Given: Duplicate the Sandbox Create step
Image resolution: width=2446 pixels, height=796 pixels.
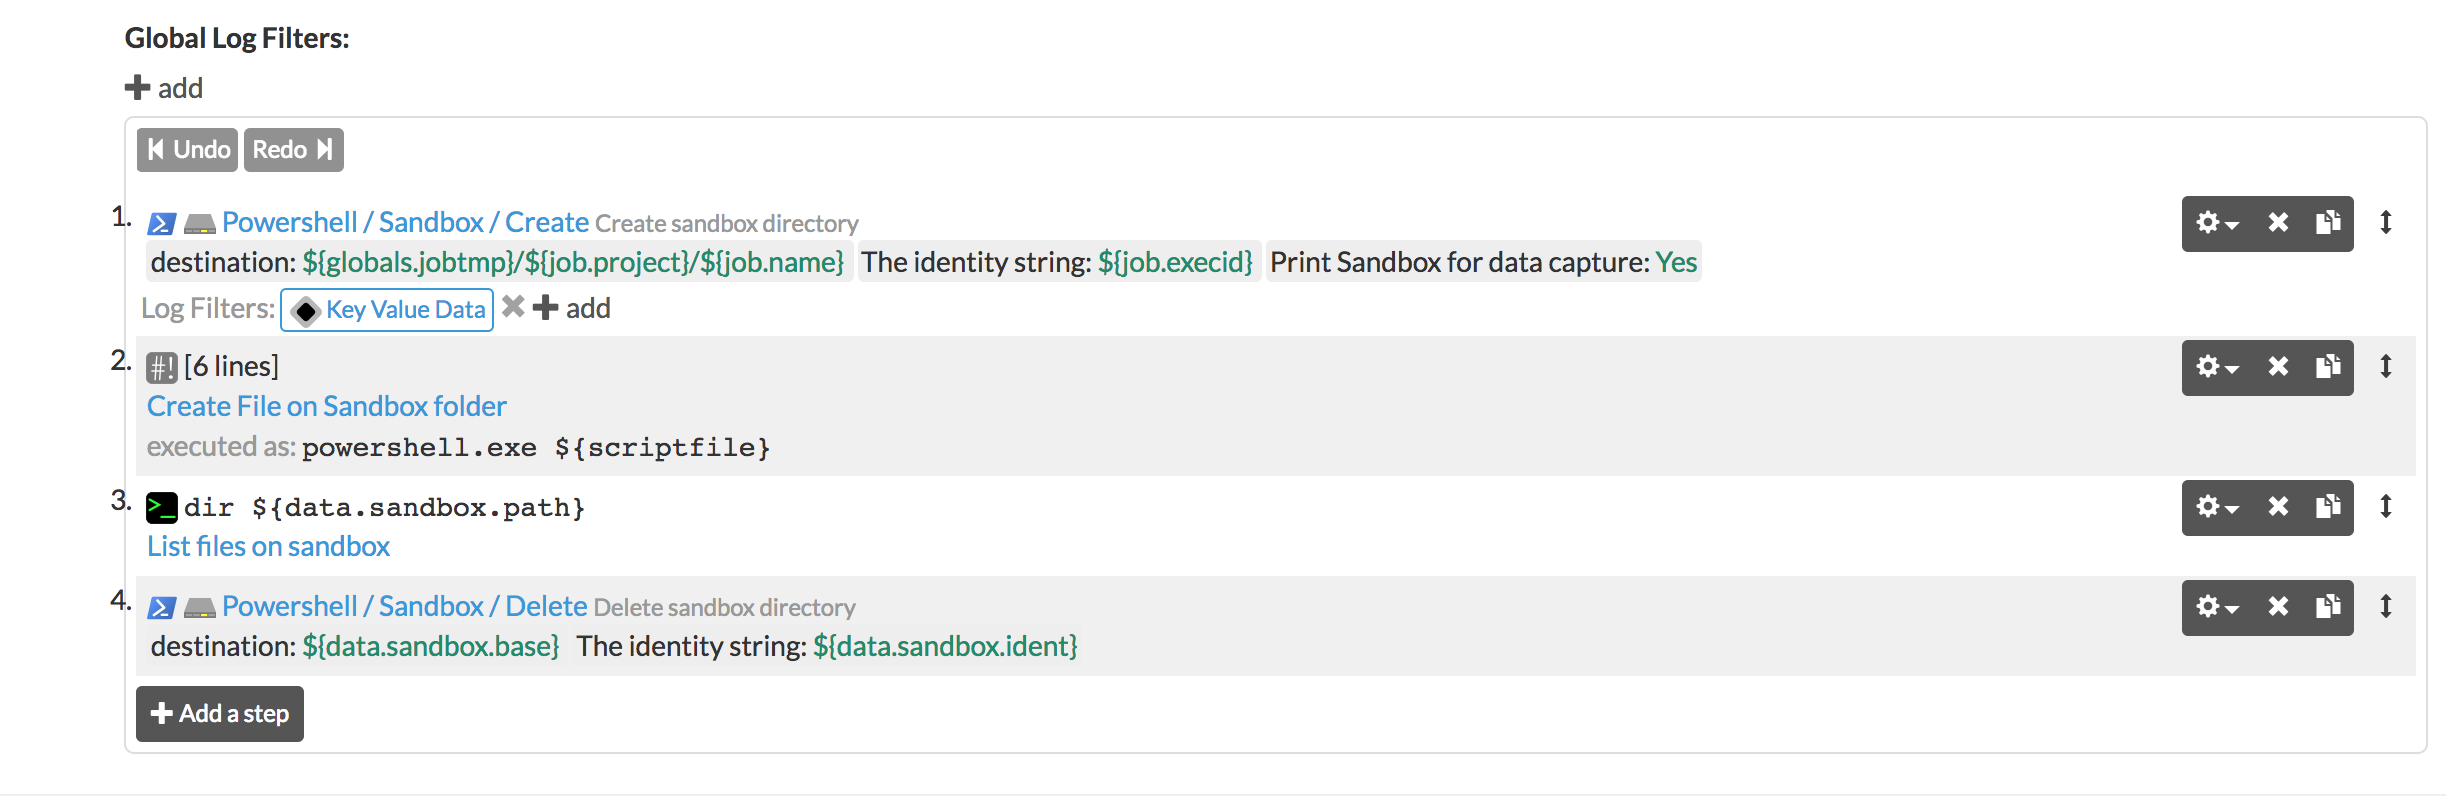Looking at the screenshot, I should pos(2328,223).
